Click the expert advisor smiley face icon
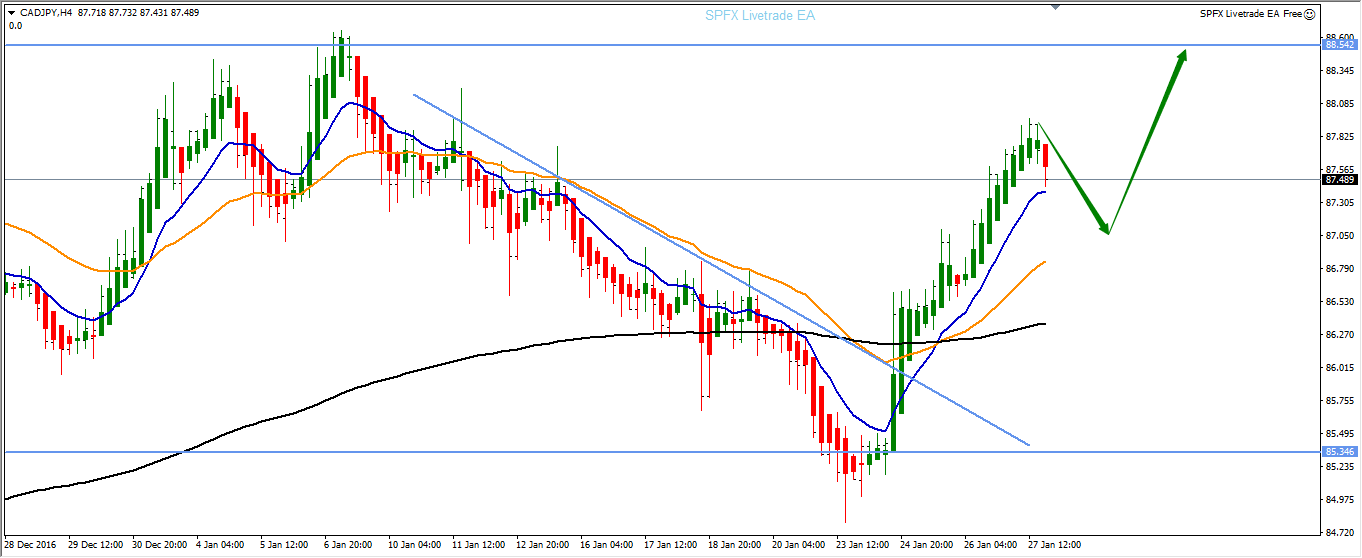 coord(1311,14)
